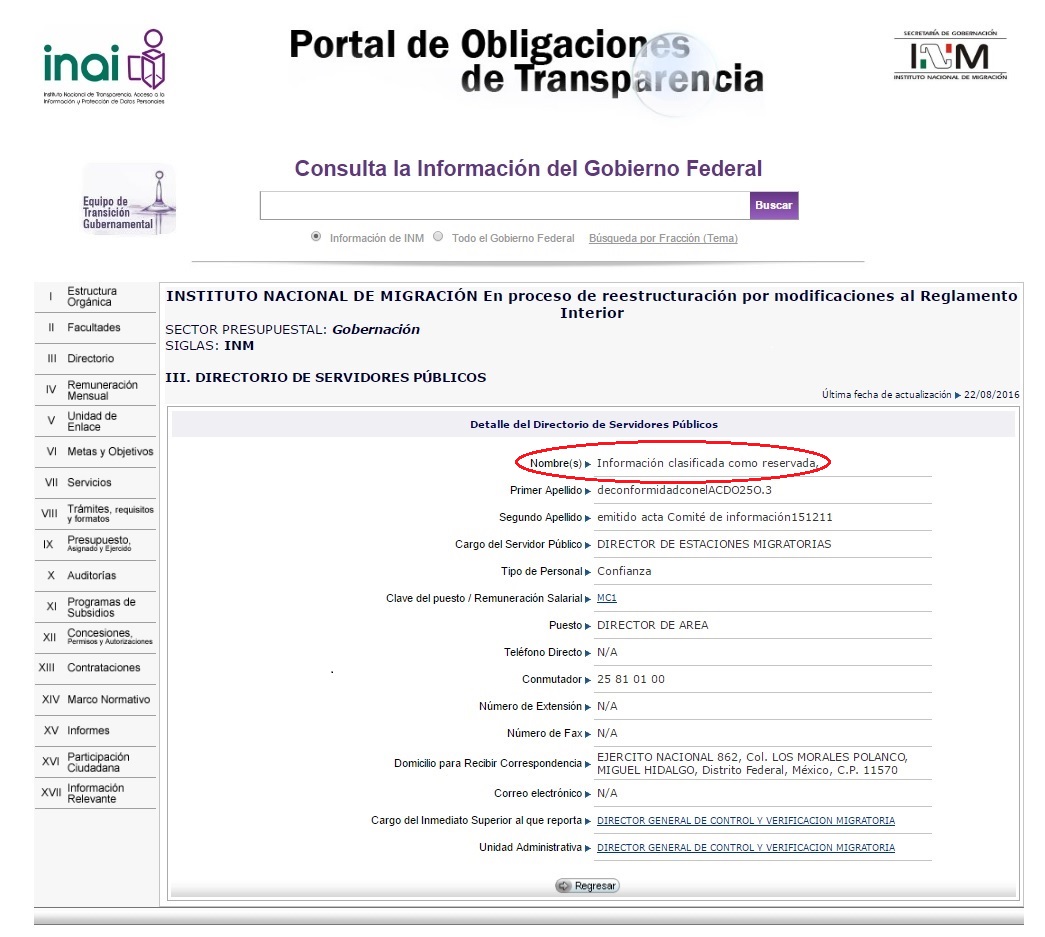The width and height of the screenshot is (1045, 937).
Task: Open the Unidad Administrativa link
Action: pos(746,848)
